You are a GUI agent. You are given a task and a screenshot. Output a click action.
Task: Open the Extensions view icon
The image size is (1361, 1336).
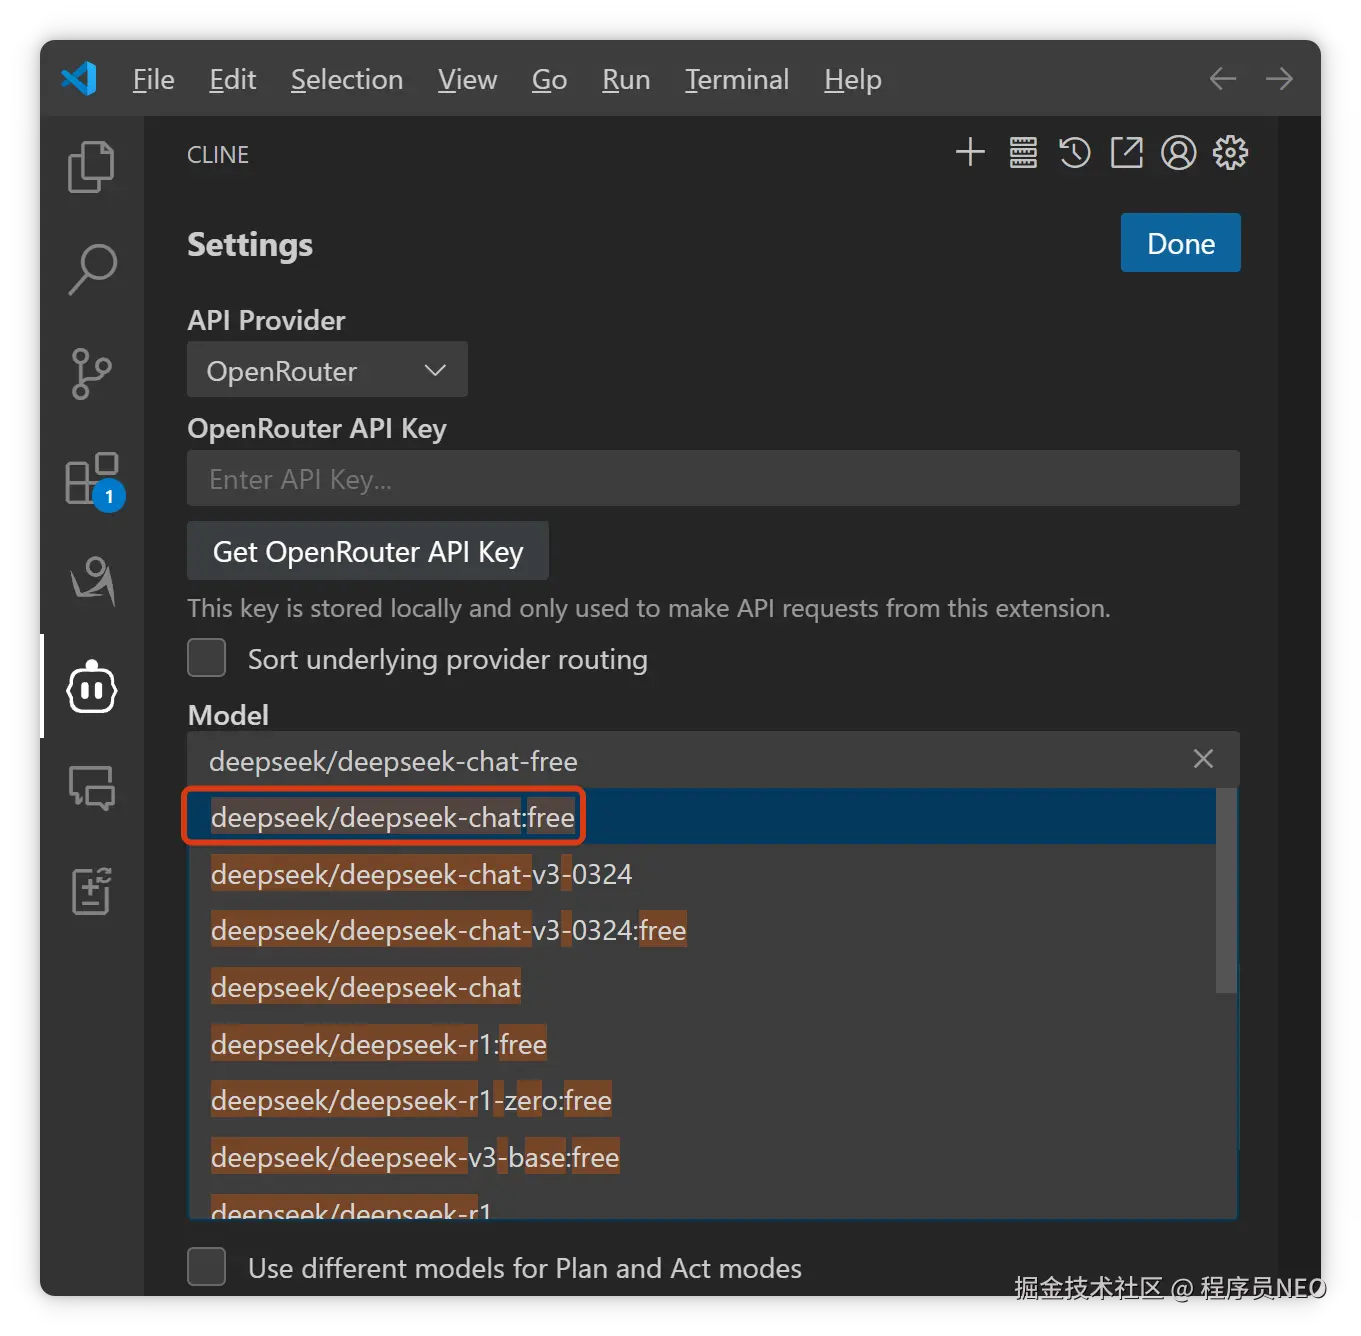pyautogui.click(x=92, y=479)
